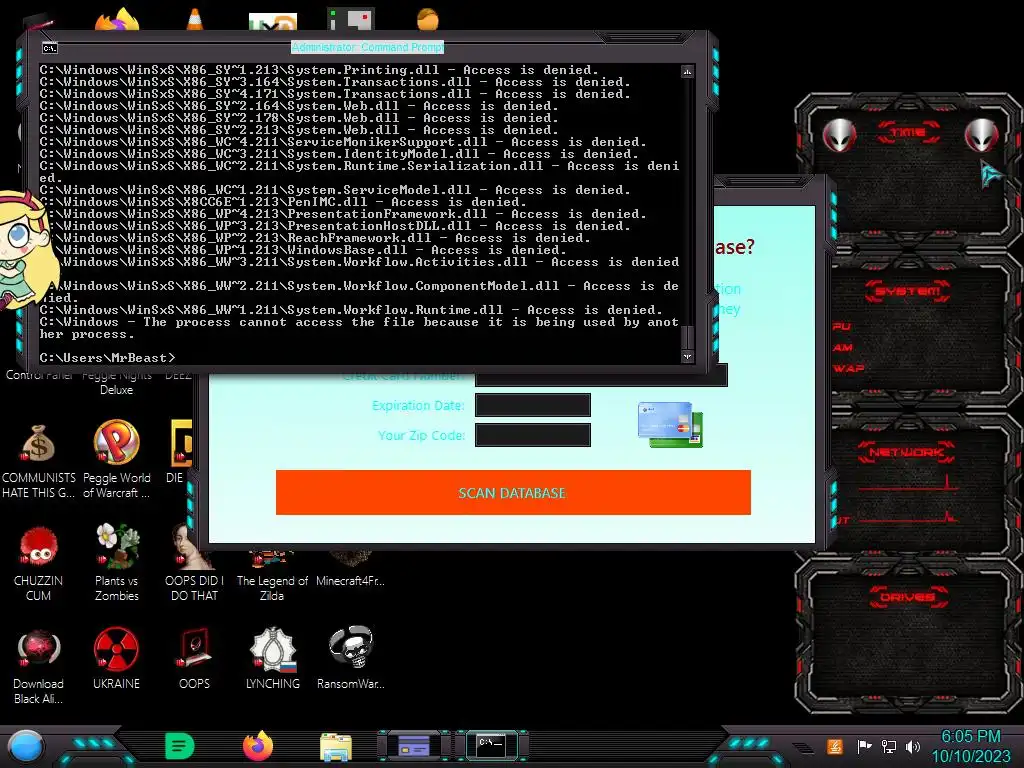Click the SYSTEM widget header
The width and height of the screenshot is (1024, 768).
[x=908, y=291]
